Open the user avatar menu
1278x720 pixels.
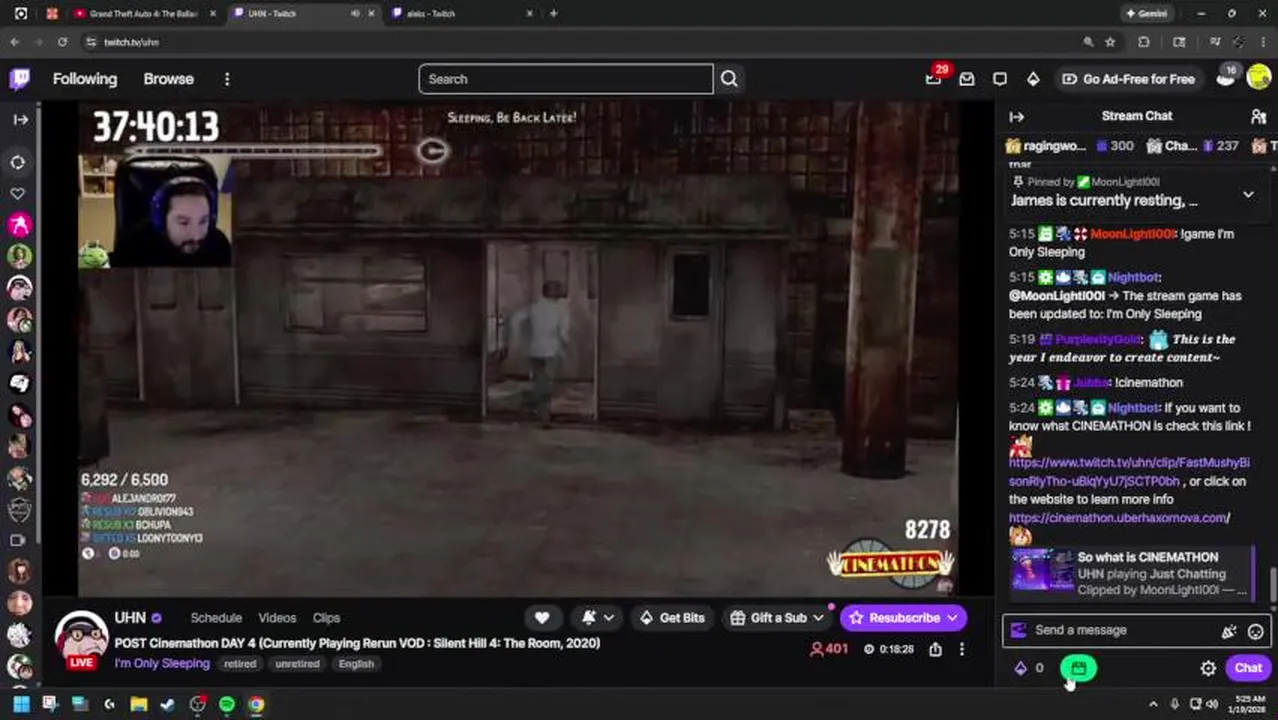click(x=1258, y=78)
